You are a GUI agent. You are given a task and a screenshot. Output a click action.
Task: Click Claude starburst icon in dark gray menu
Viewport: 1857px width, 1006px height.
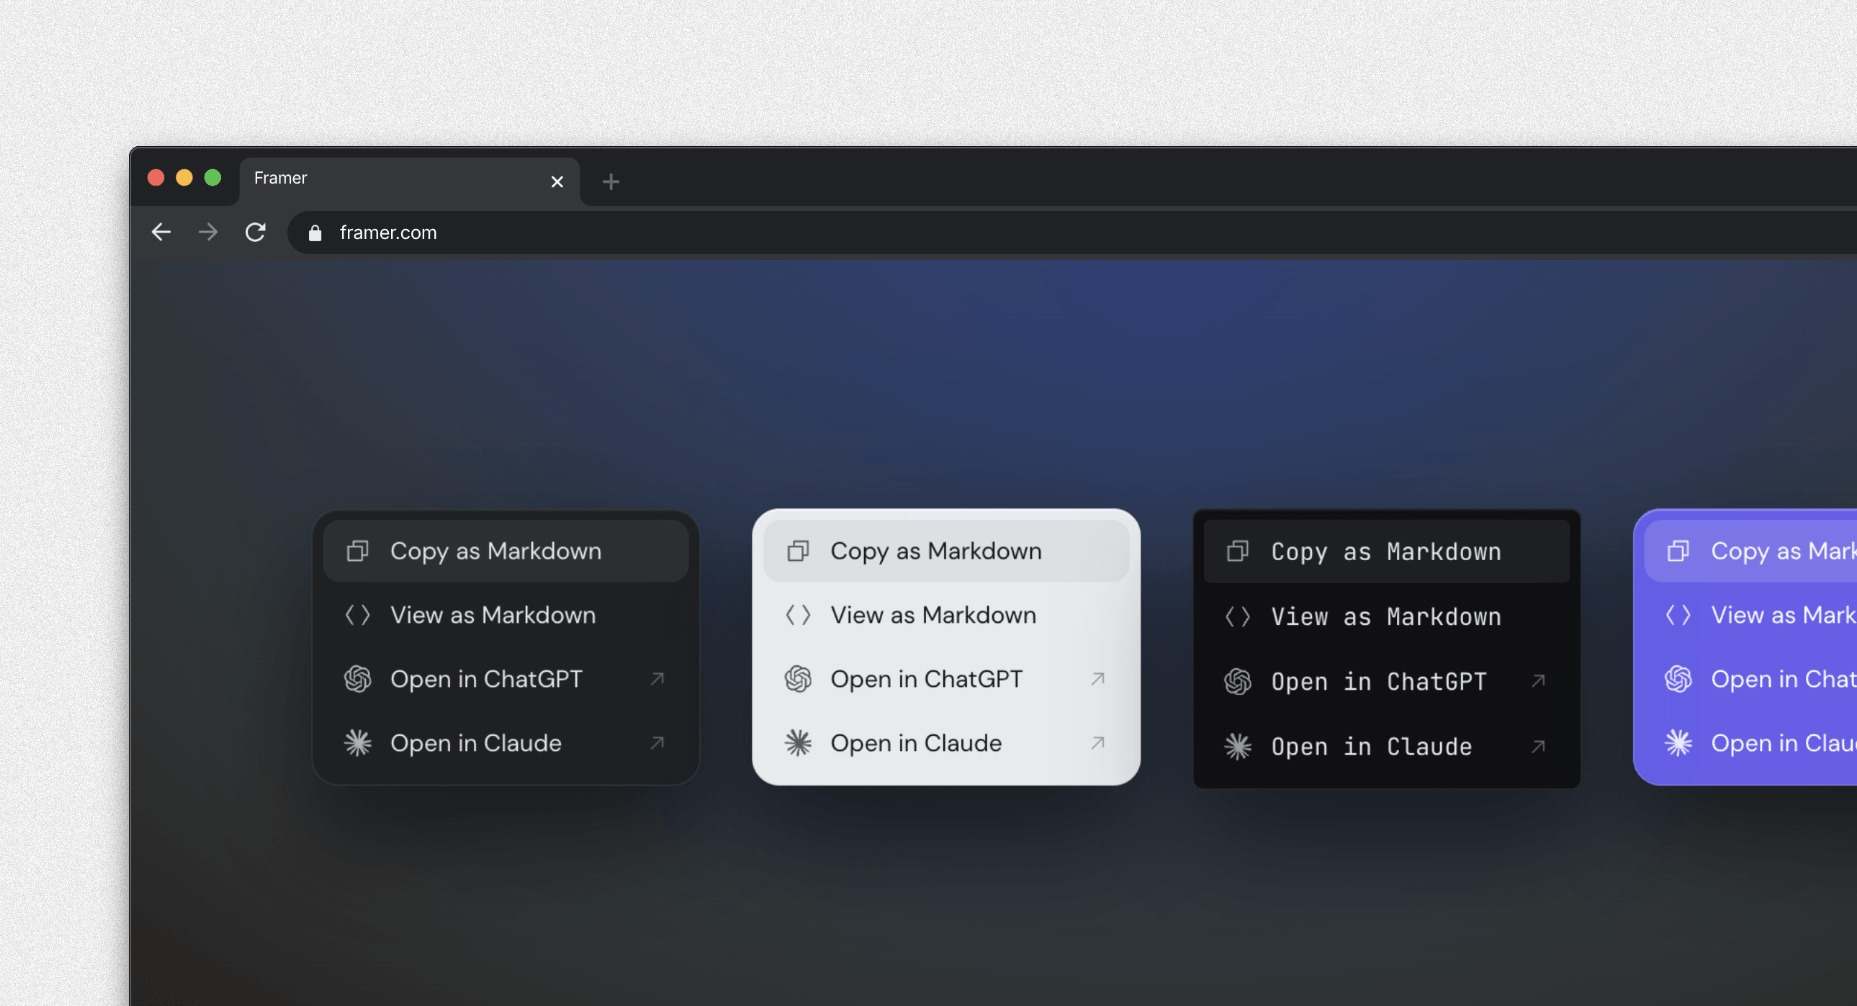358,743
